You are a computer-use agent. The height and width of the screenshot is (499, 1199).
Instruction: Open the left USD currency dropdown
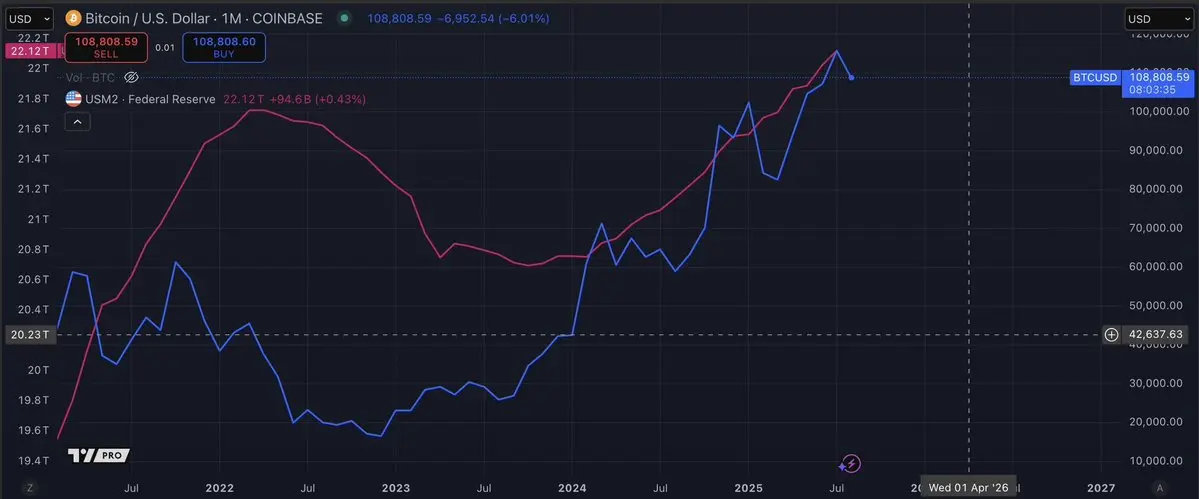click(x=29, y=18)
